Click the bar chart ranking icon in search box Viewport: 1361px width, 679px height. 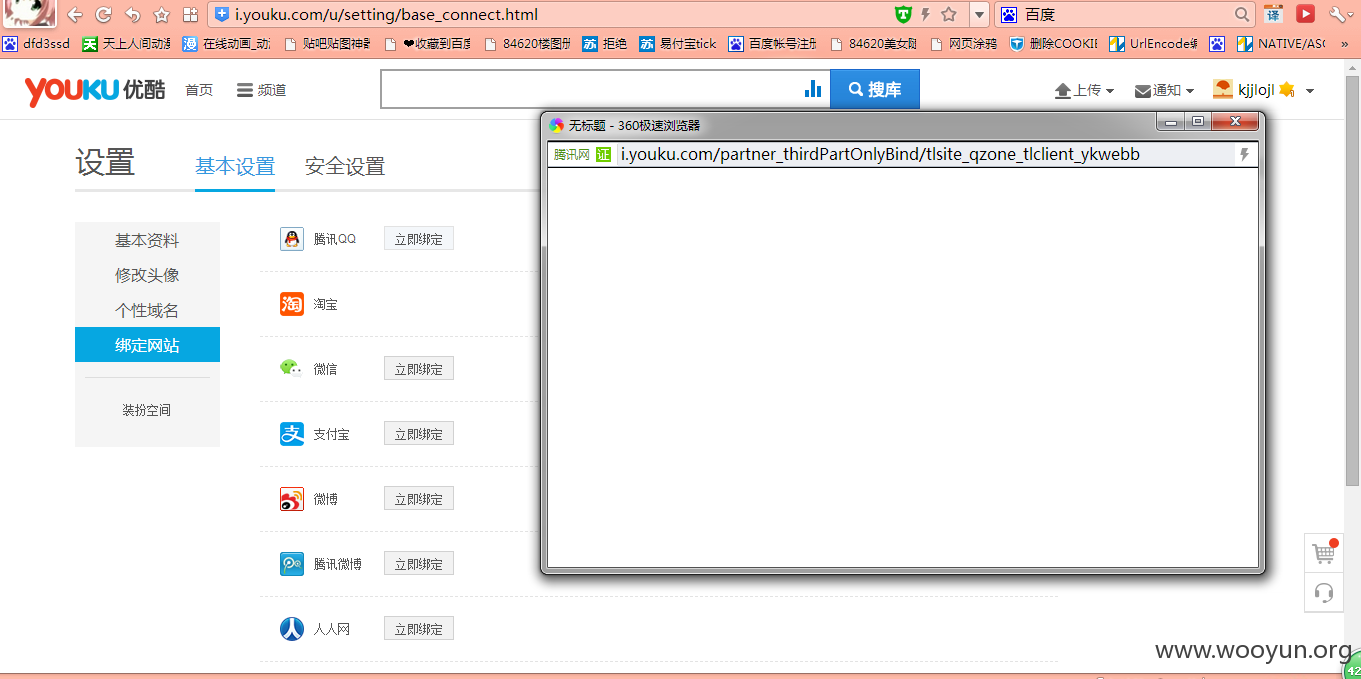pyautogui.click(x=813, y=89)
